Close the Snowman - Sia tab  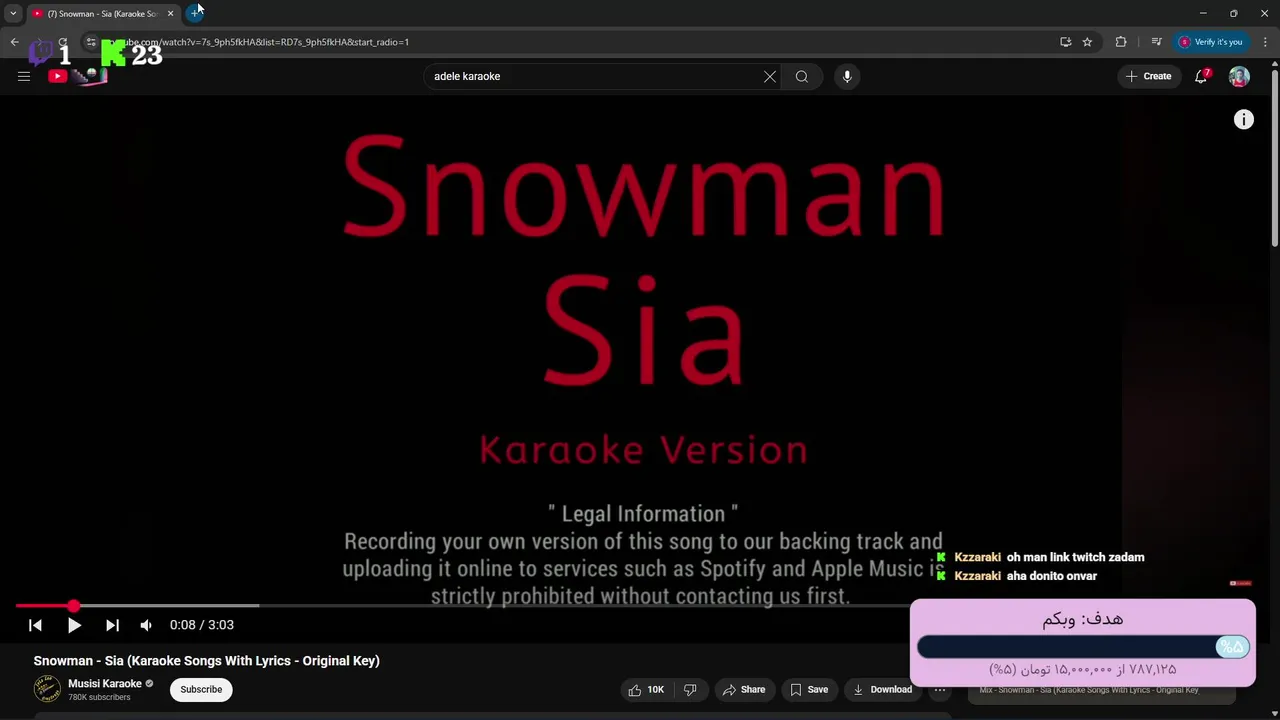pos(170,14)
